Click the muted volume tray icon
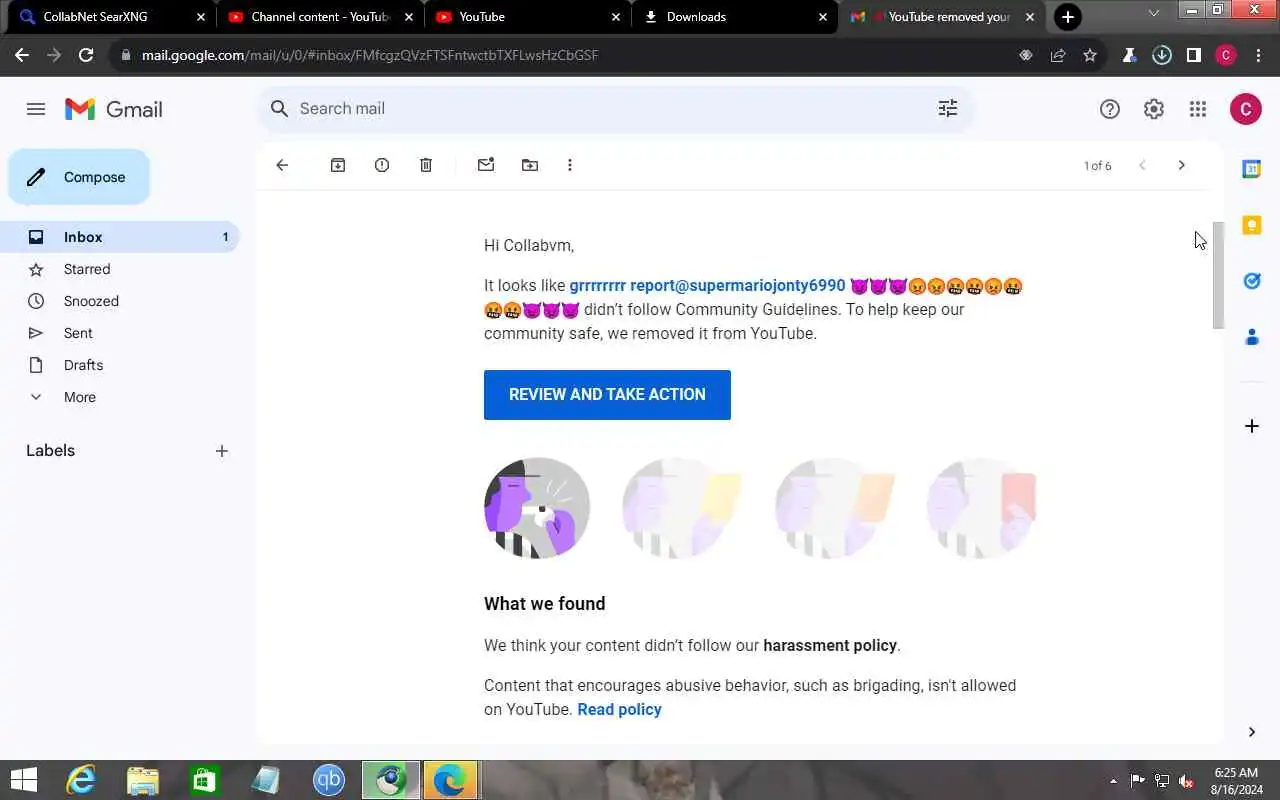This screenshot has width=1280, height=800. [x=1186, y=781]
